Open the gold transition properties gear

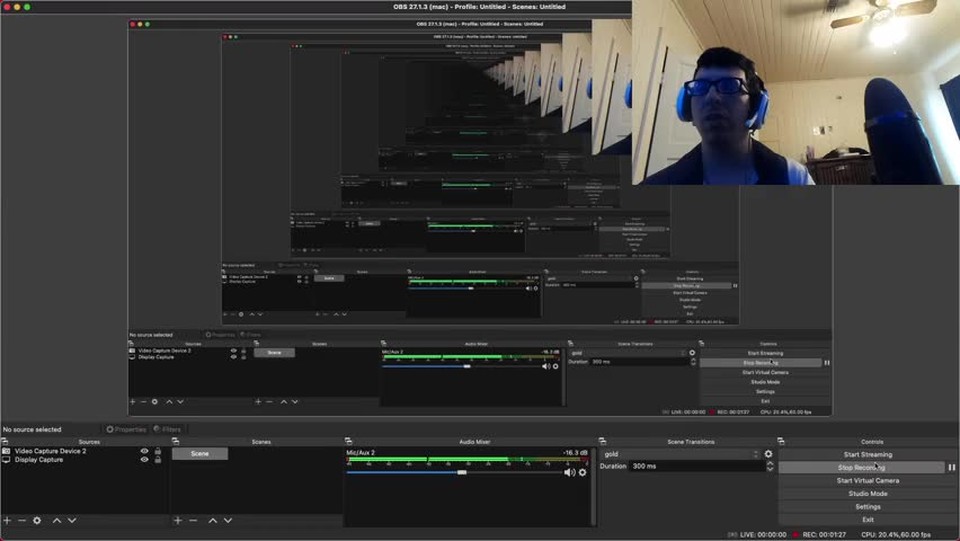[768, 454]
